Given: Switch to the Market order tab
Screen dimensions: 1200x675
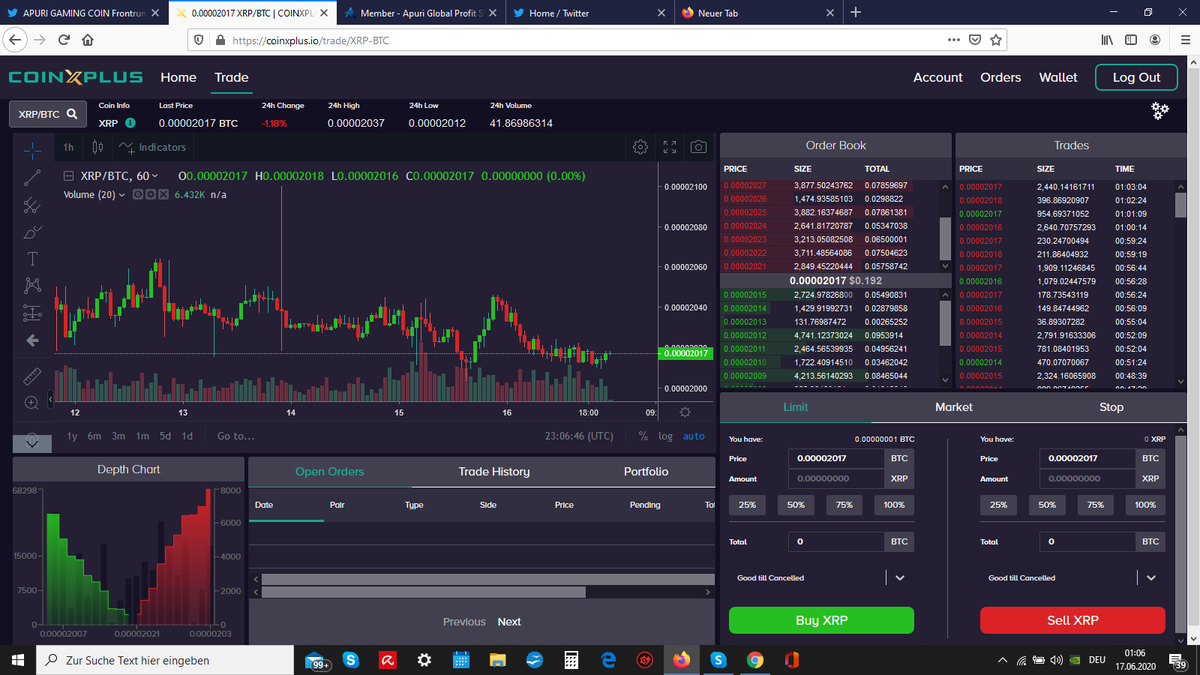Looking at the screenshot, I should [x=953, y=407].
